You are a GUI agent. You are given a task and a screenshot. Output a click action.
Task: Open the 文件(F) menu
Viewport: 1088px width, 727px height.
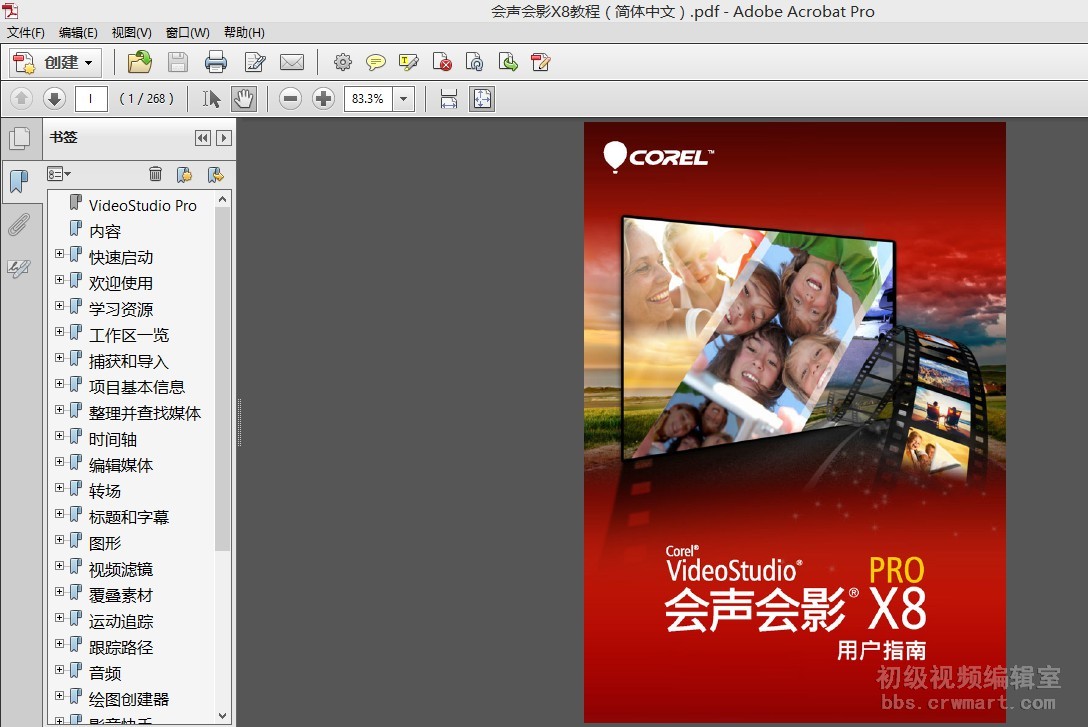[26, 33]
